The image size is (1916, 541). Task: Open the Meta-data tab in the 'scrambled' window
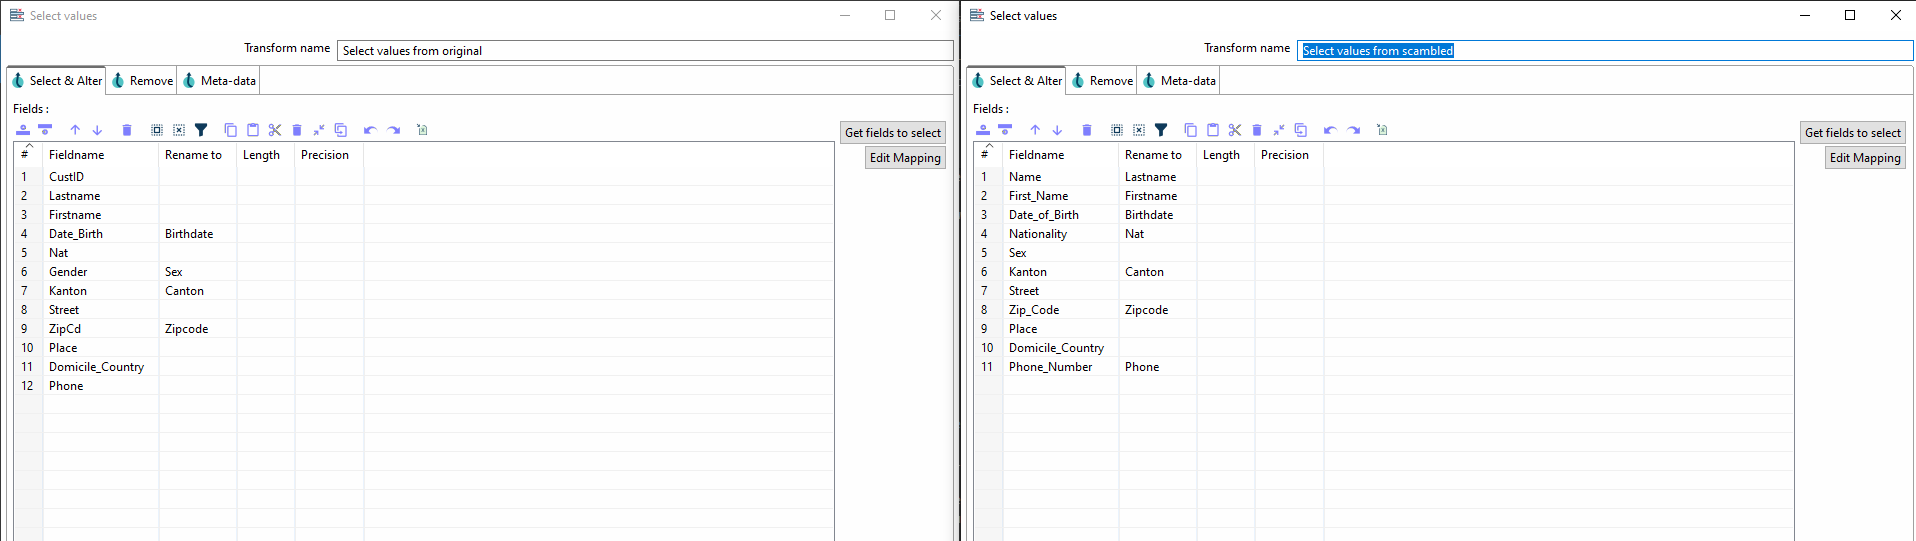click(x=1179, y=81)
